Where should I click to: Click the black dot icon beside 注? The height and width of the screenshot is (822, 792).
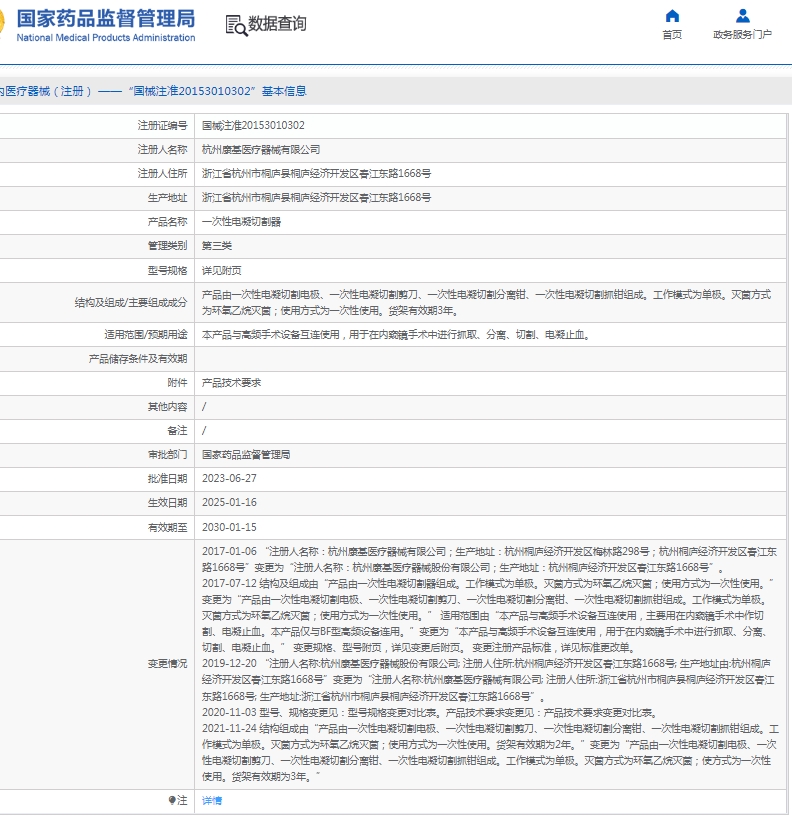(x=172, y=800)
